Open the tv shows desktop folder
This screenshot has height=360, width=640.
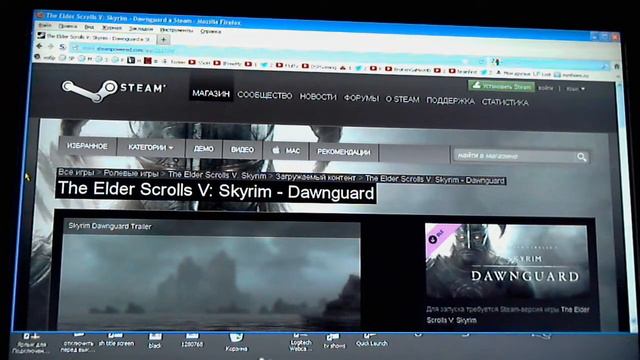click(334, 341)
